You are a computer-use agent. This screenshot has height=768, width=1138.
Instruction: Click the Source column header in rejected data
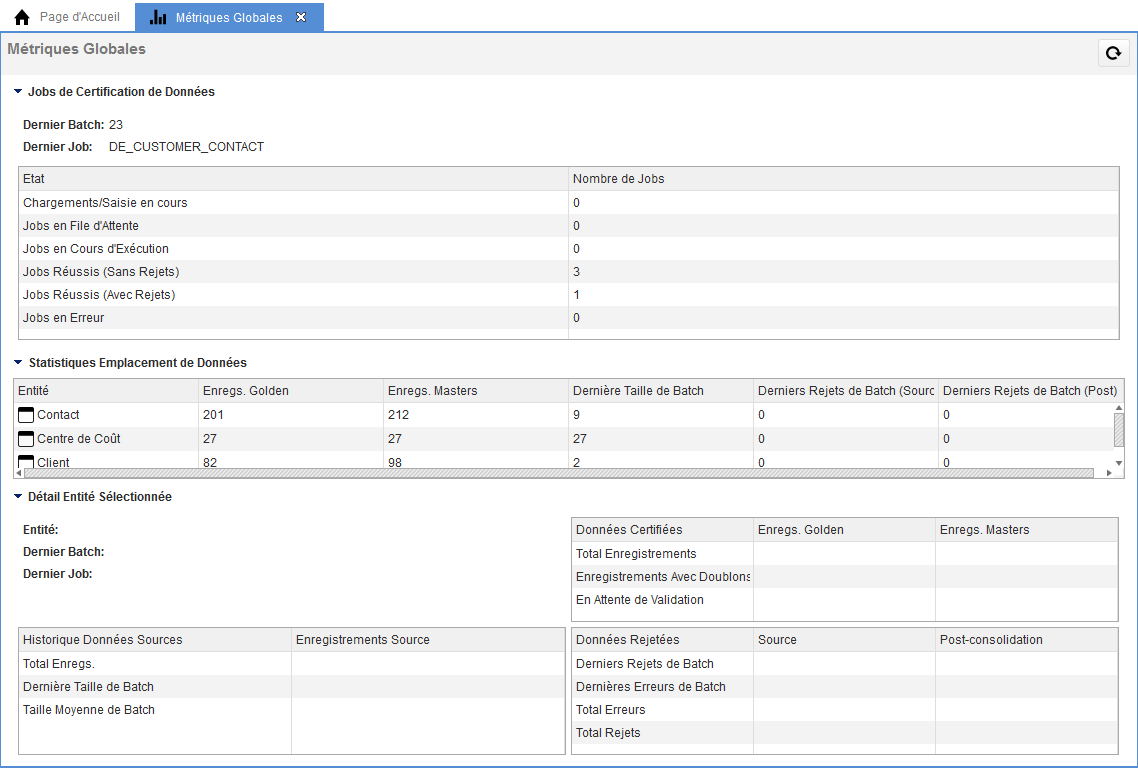coord(845,640)
